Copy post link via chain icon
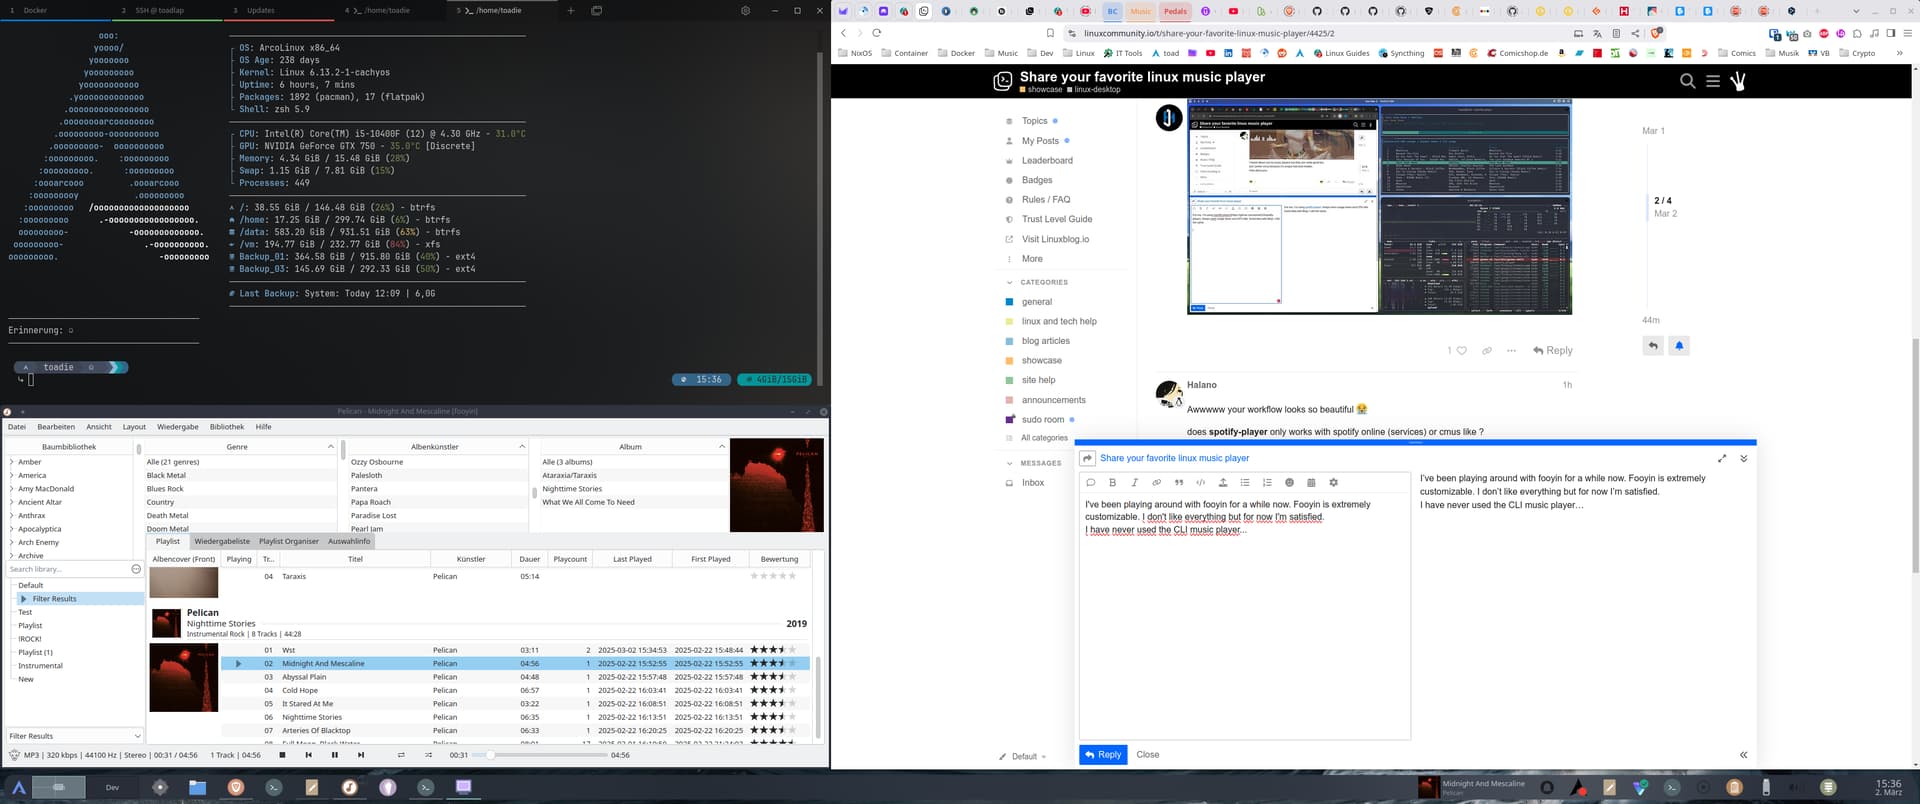The width and height of the screenshot is (1920, 804). pyautogui.click(x=1487, y=350)
